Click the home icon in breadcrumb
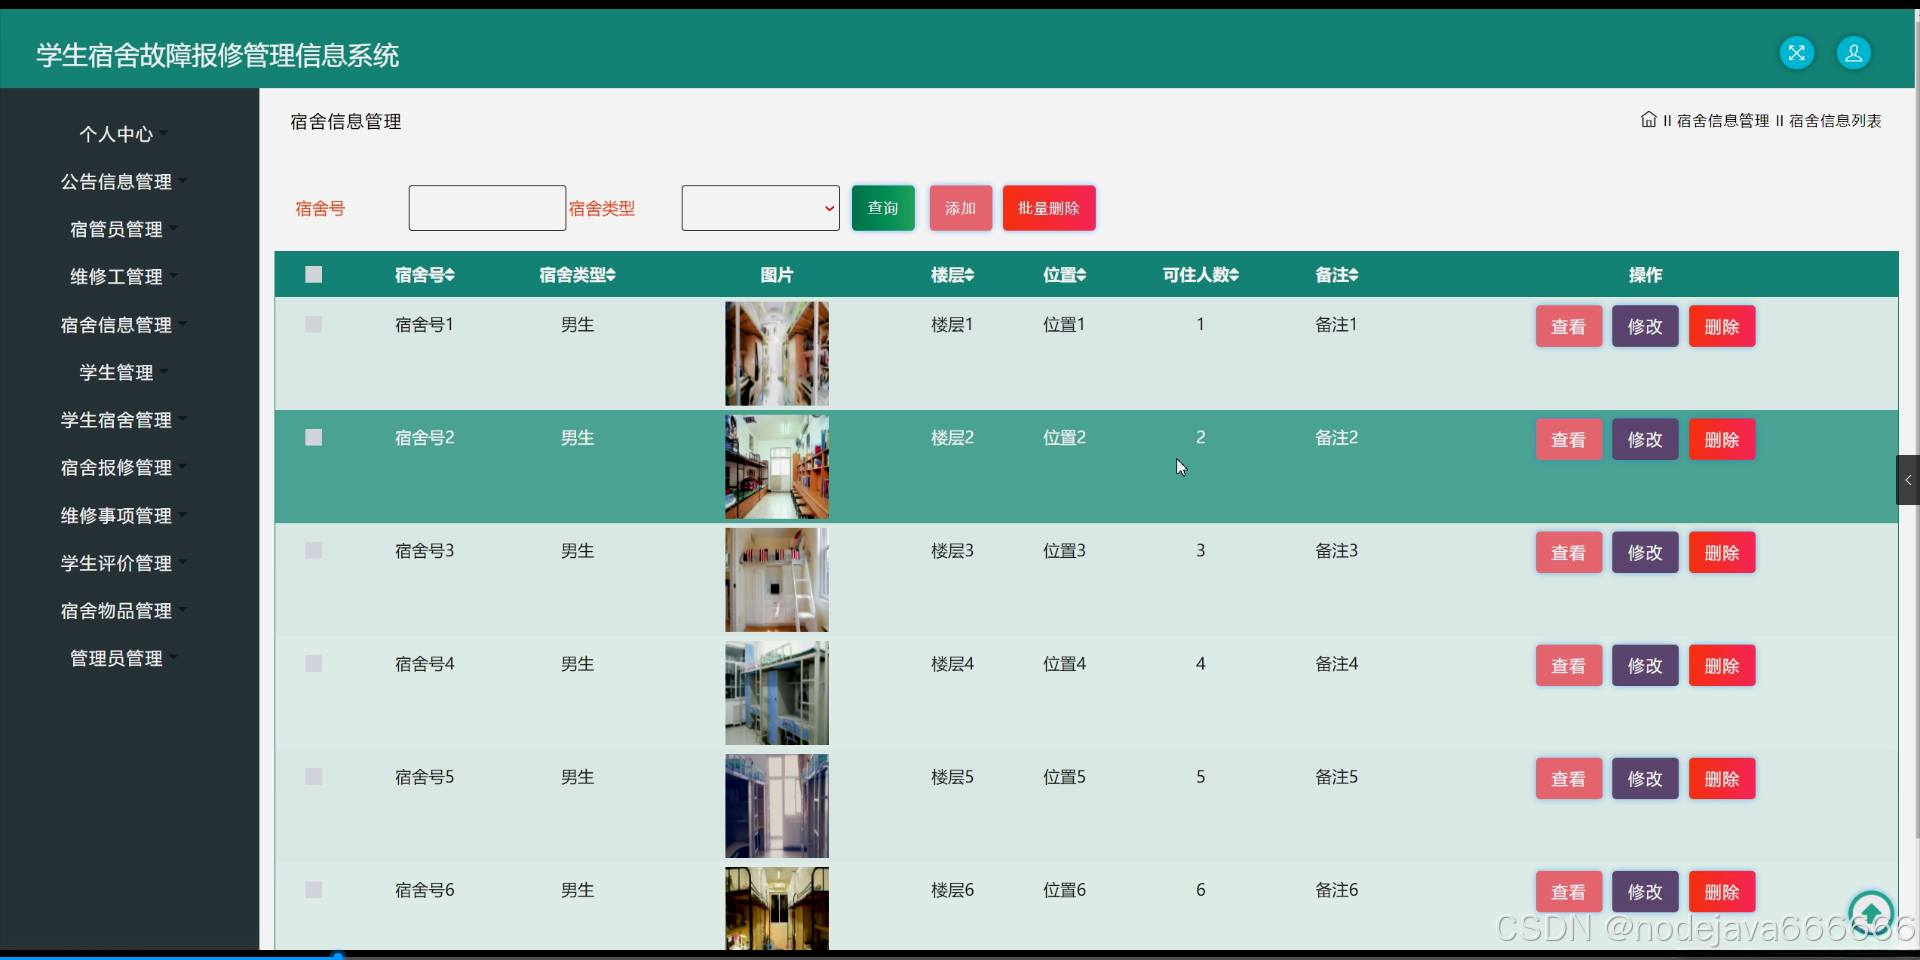 1648,120
